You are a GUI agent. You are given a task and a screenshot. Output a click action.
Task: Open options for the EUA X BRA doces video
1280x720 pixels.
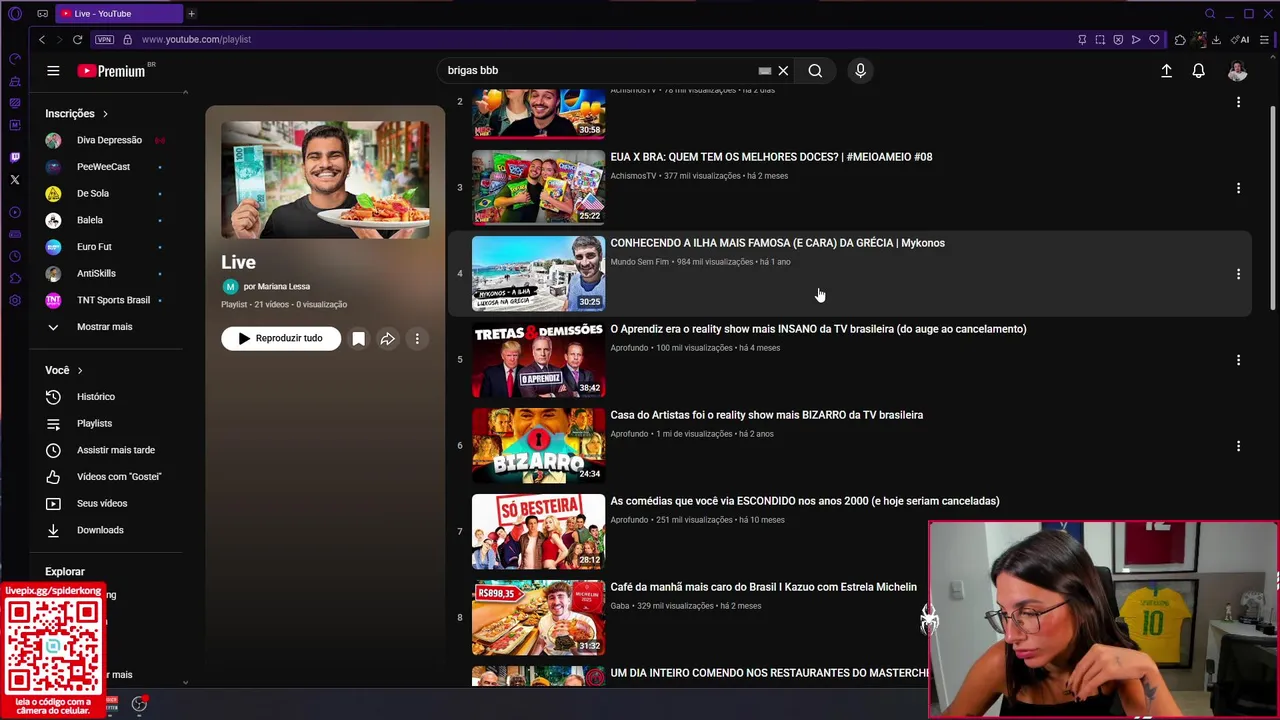(1238, 188)
